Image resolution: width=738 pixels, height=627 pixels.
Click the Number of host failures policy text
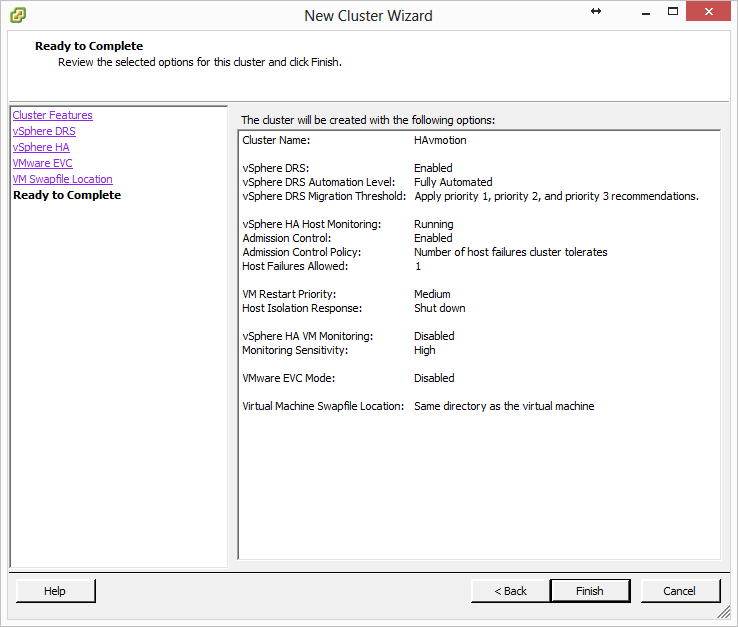(x=511, y=252)
